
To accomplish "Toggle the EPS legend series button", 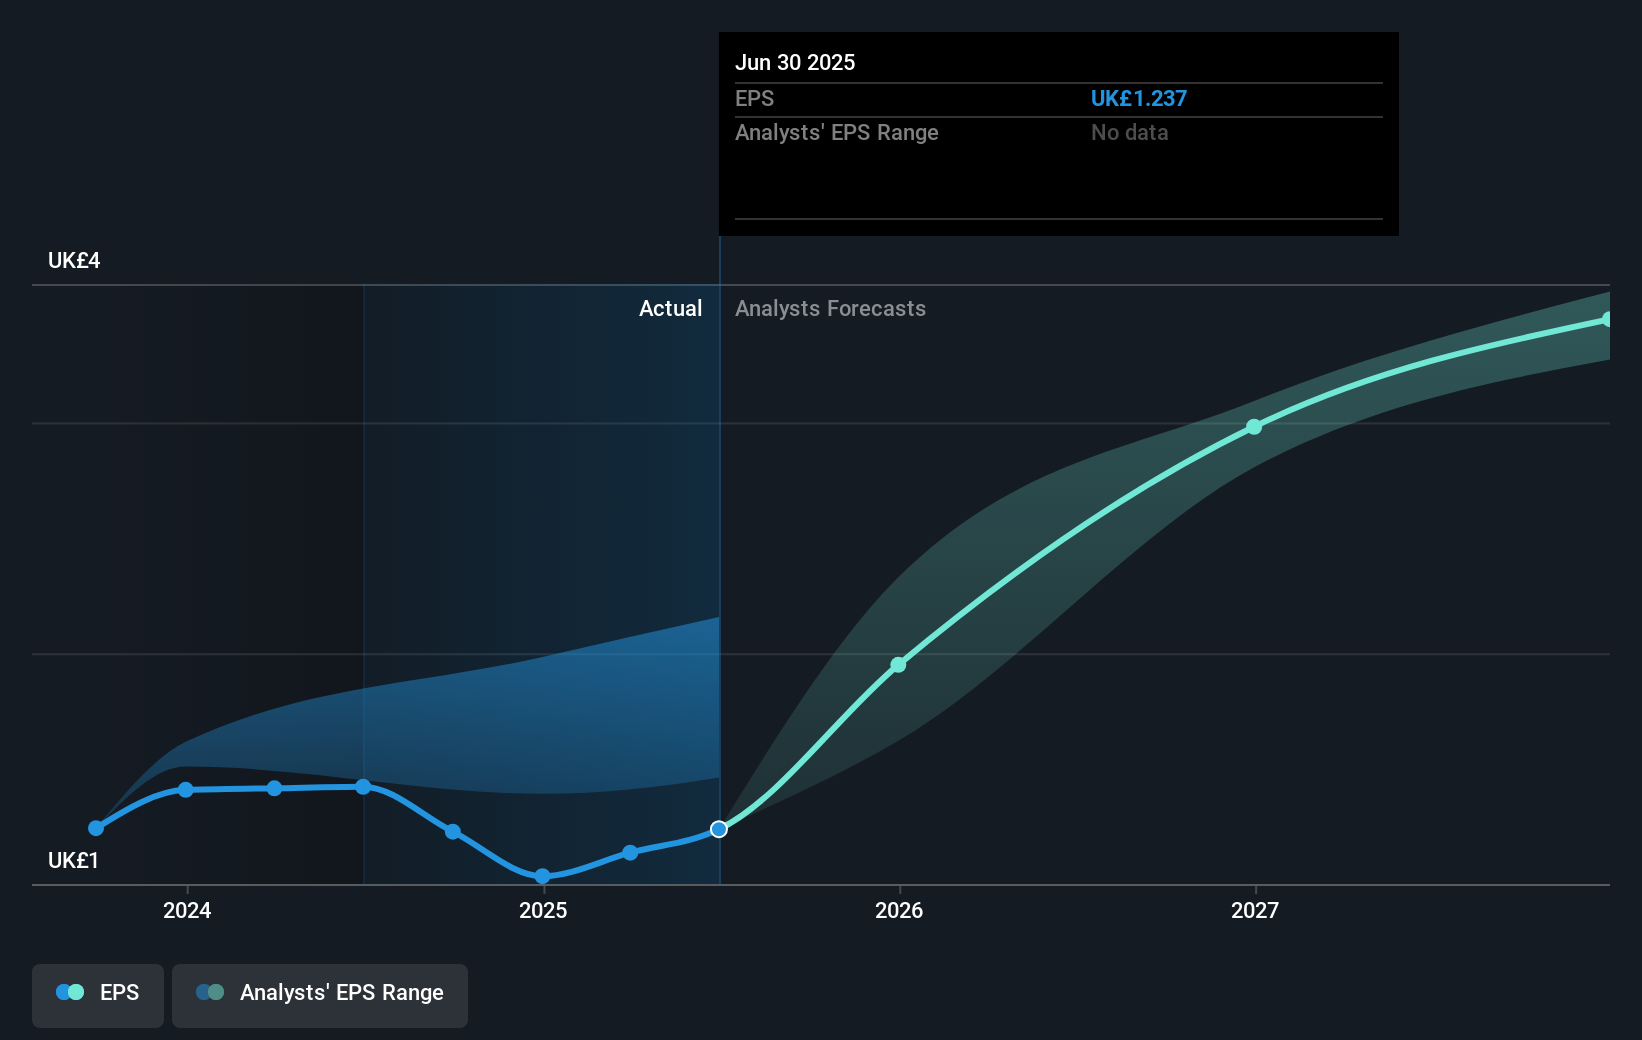I will (98, 995).
